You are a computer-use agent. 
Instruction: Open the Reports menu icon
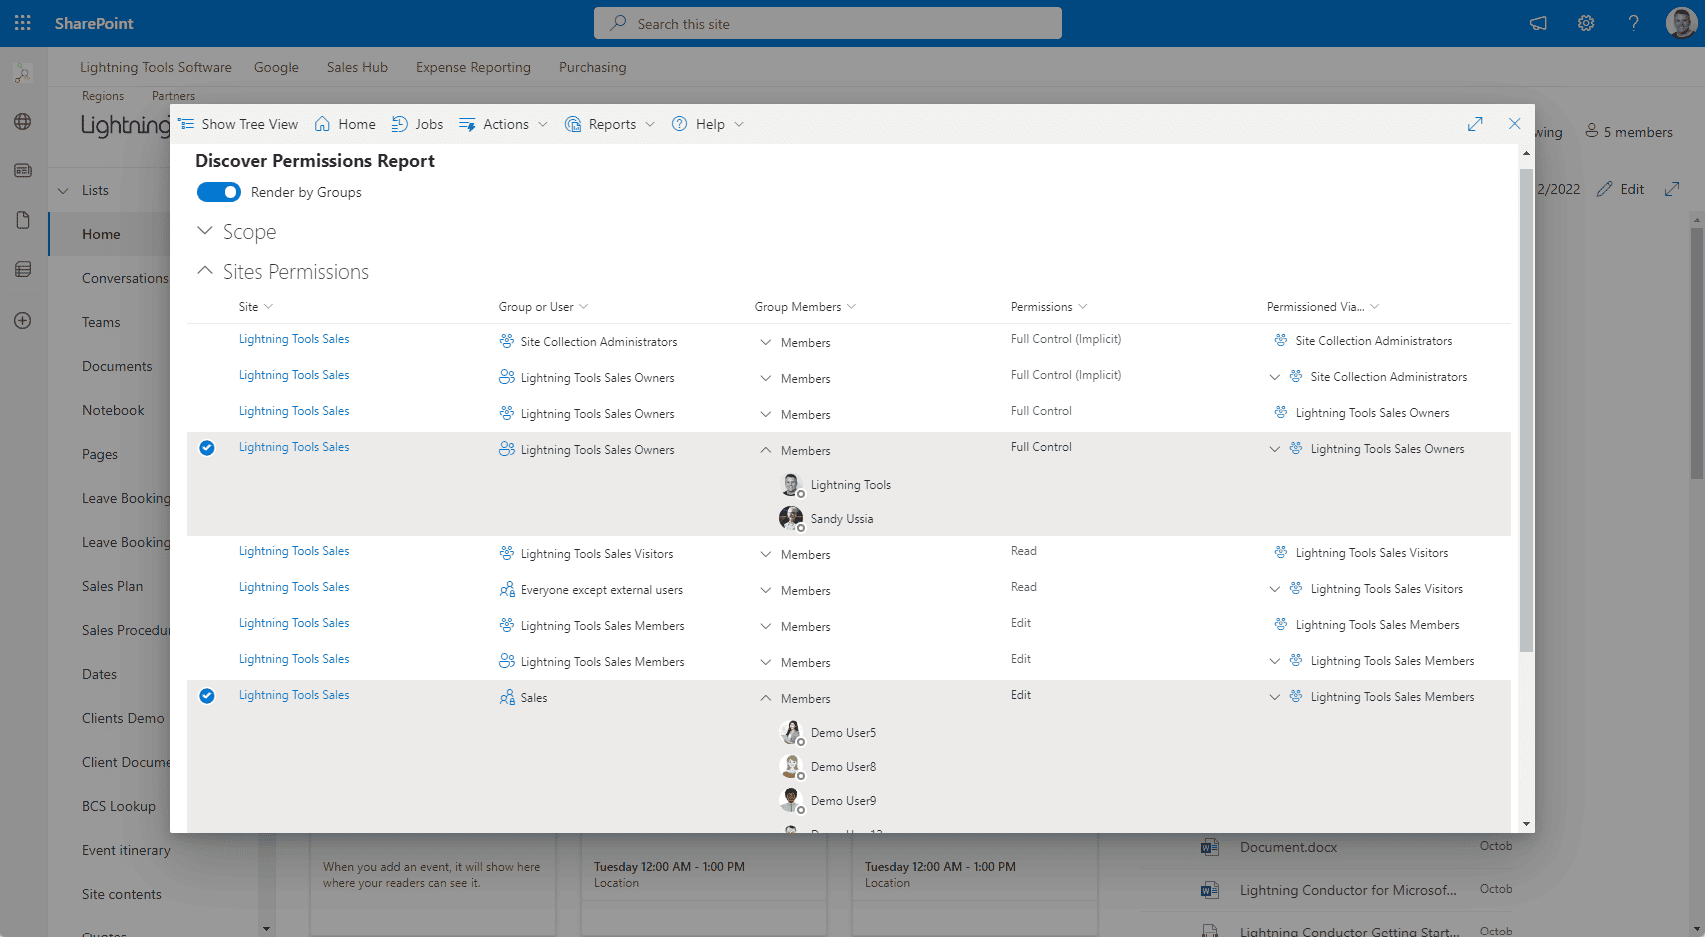(573, 123)
